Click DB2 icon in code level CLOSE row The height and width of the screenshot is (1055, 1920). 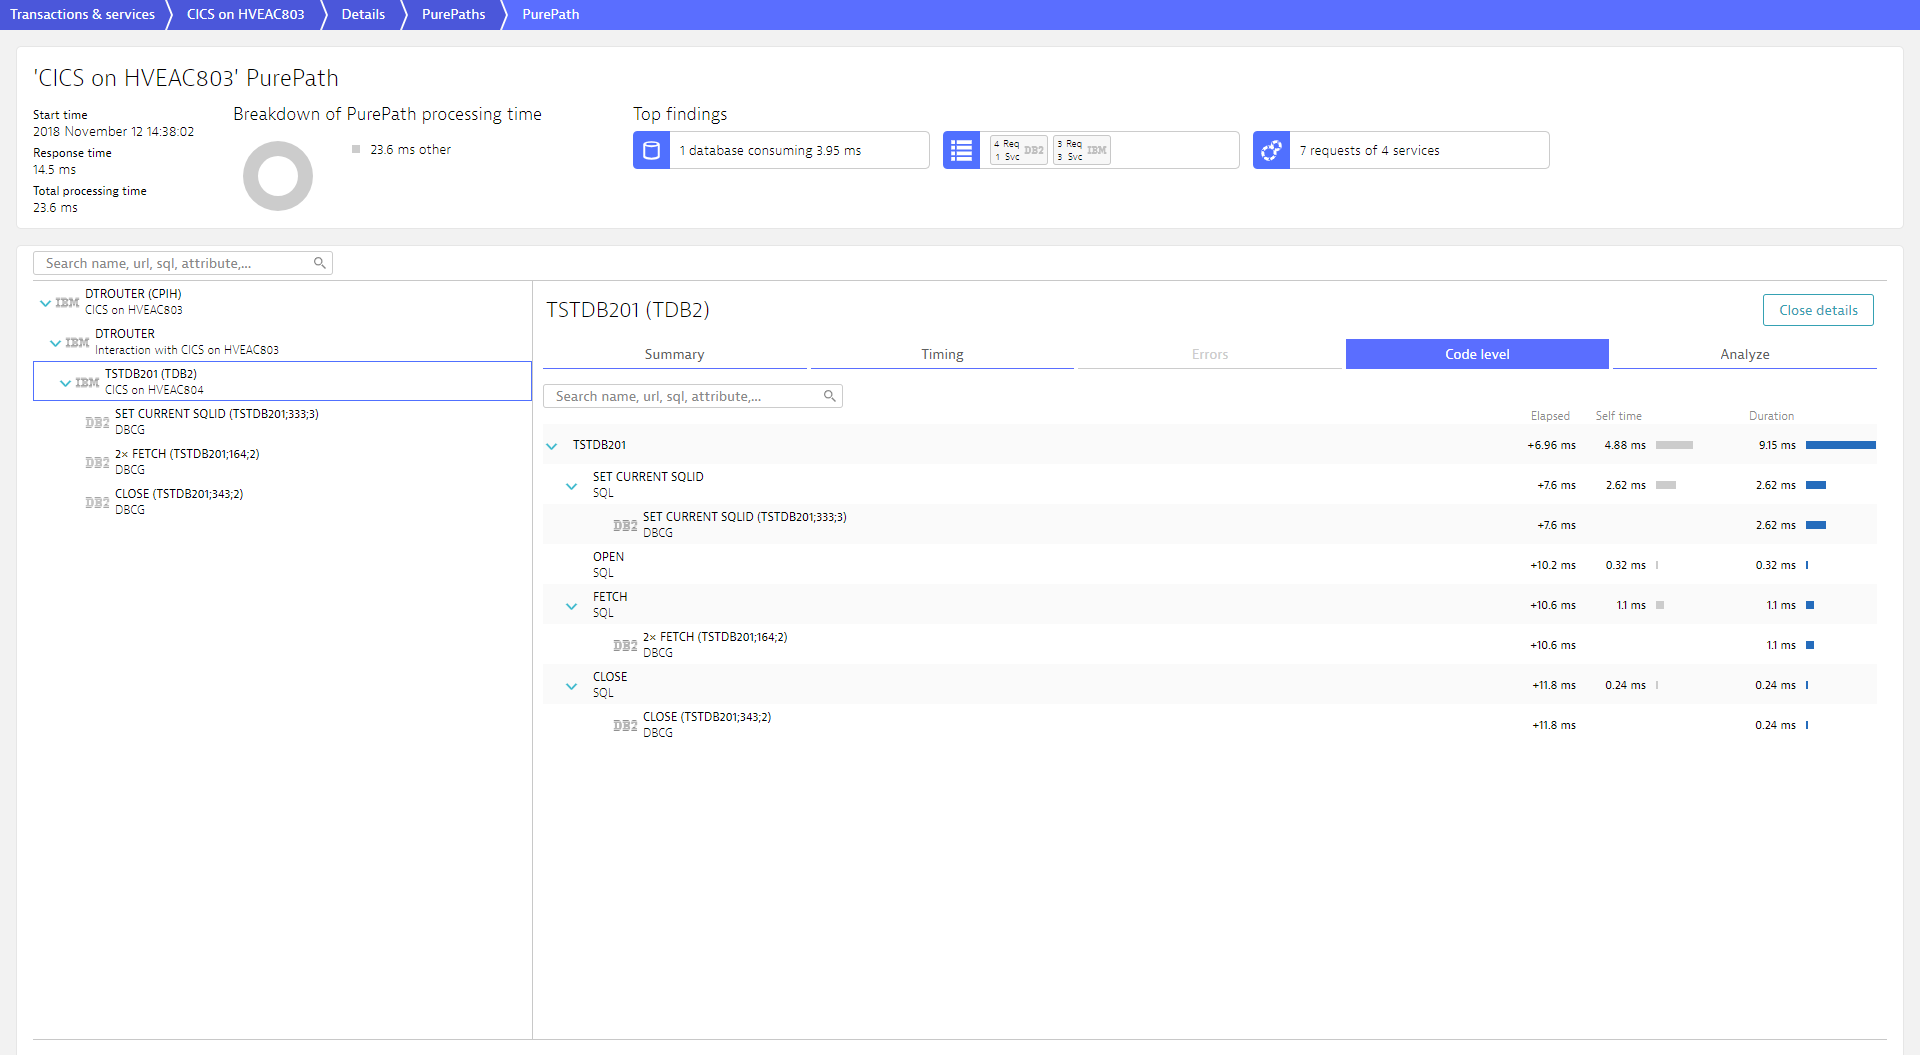click(x=625, y=725)
